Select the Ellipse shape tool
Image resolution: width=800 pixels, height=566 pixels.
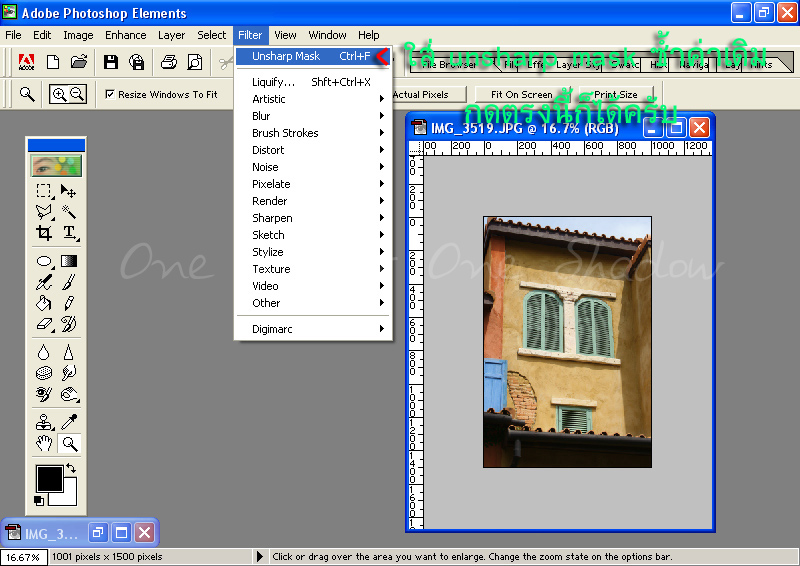coord(44,261)
